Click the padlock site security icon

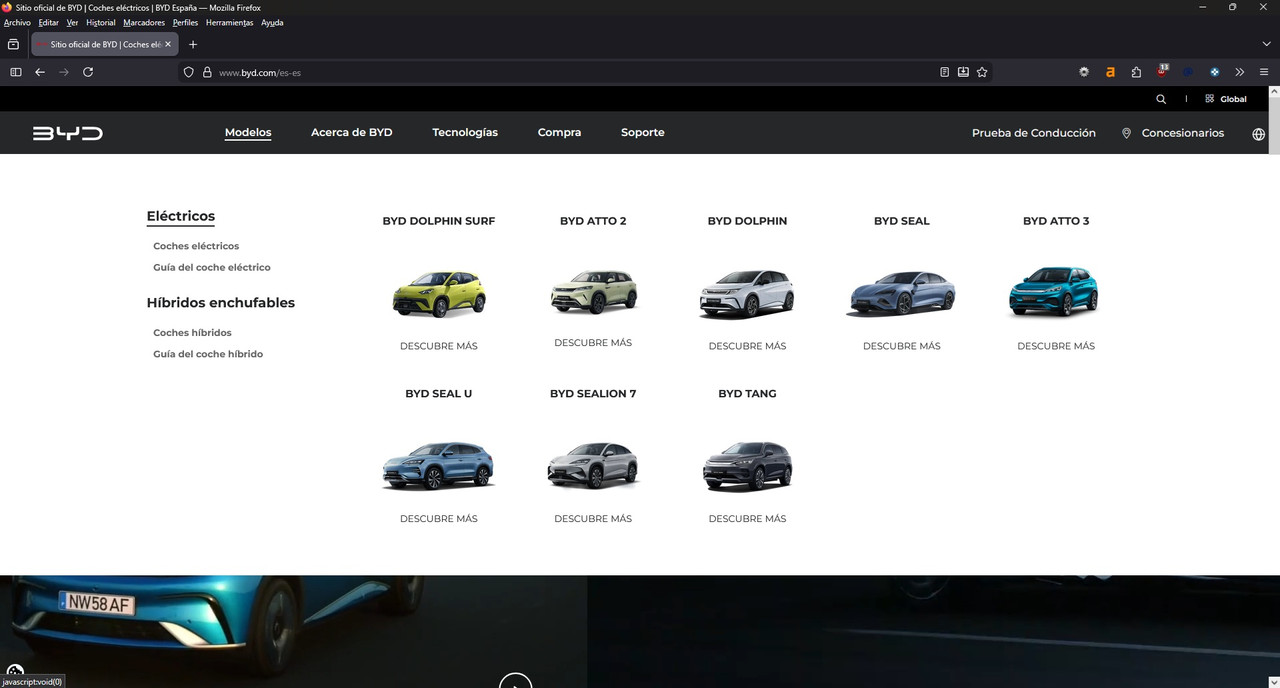207,72
